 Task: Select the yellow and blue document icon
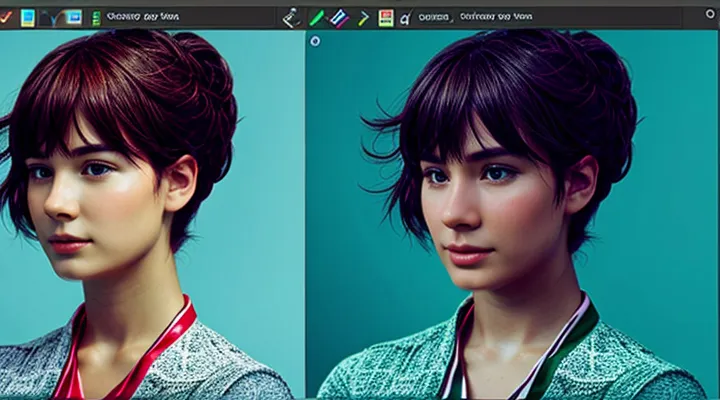point(28,17)
